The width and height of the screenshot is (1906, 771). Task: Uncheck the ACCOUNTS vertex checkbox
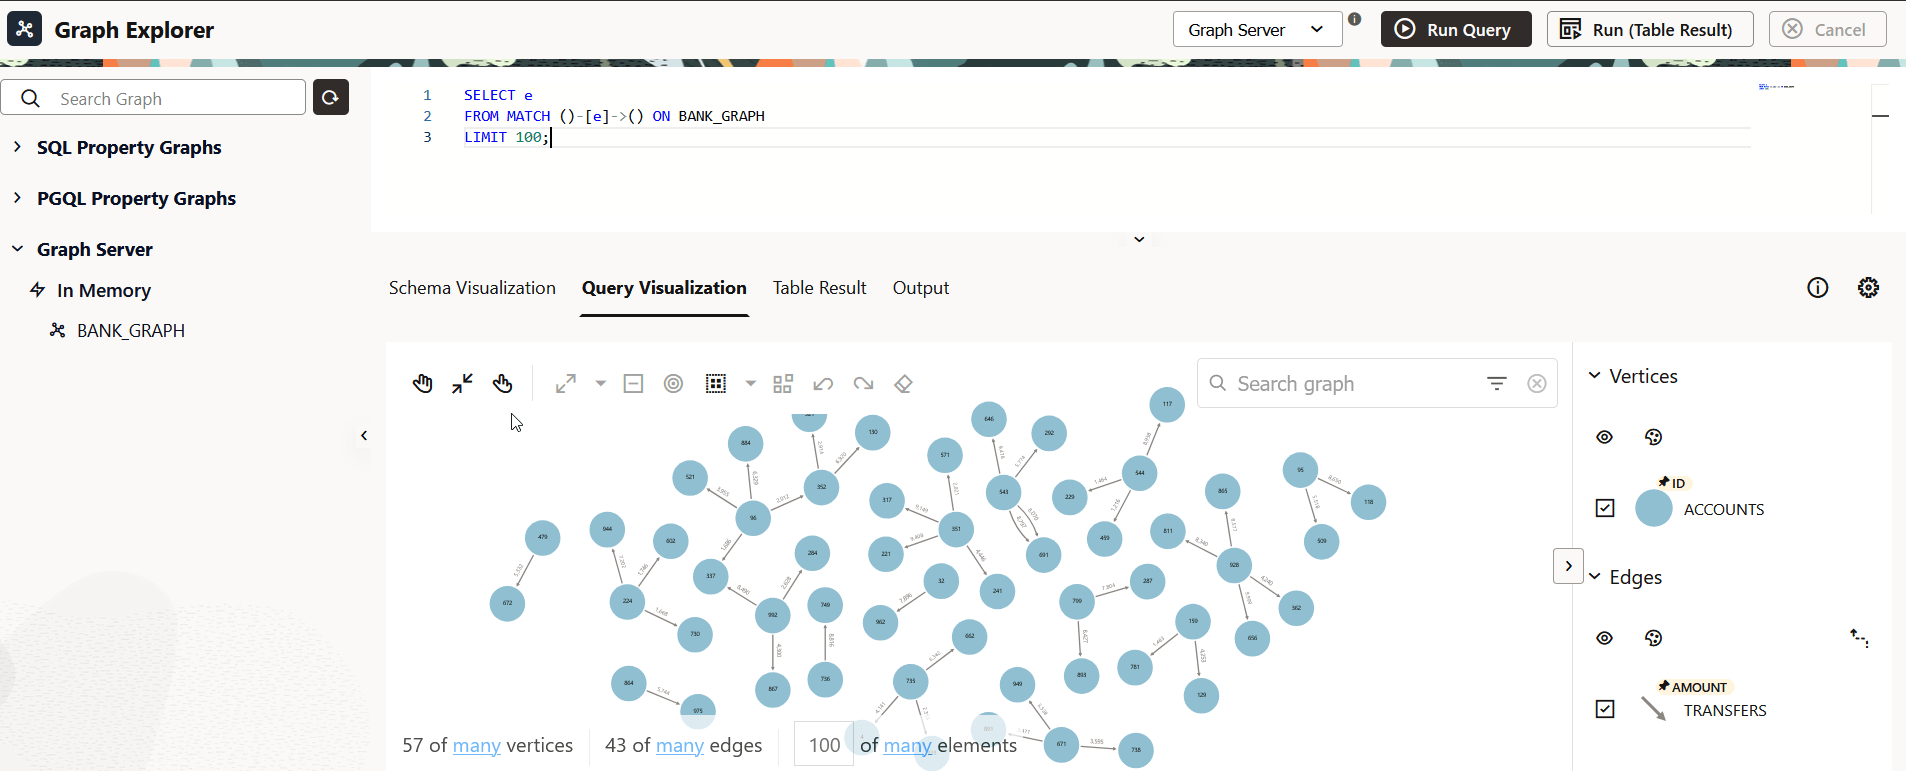(1605, 508)
